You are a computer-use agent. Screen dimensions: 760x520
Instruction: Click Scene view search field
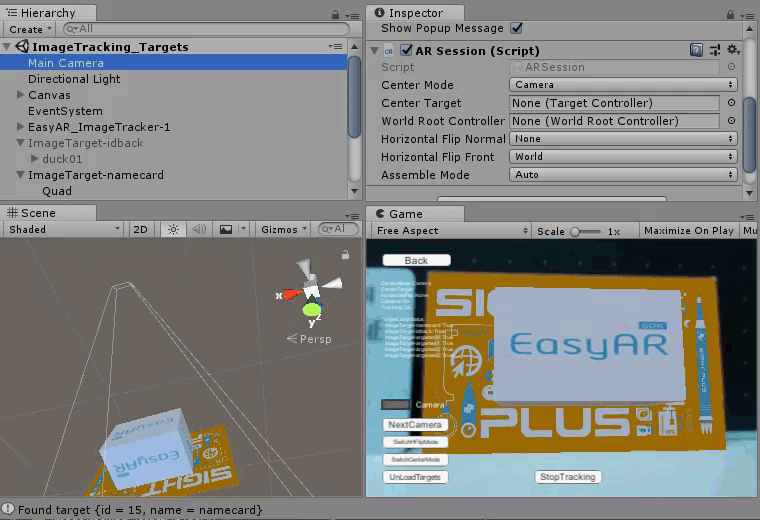[338, 229]
